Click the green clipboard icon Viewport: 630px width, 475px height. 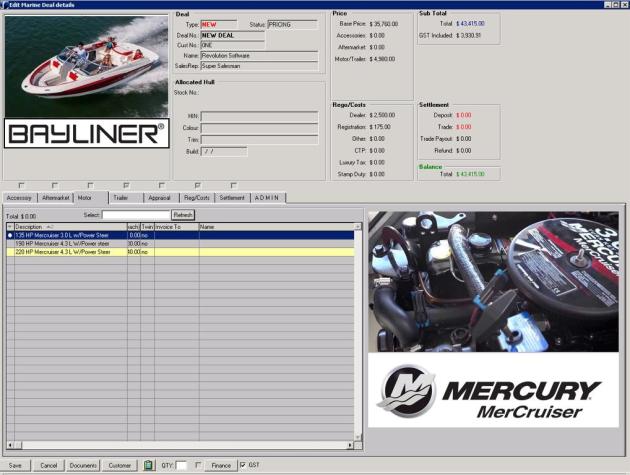pyautogui.click(x=148, y=465)
